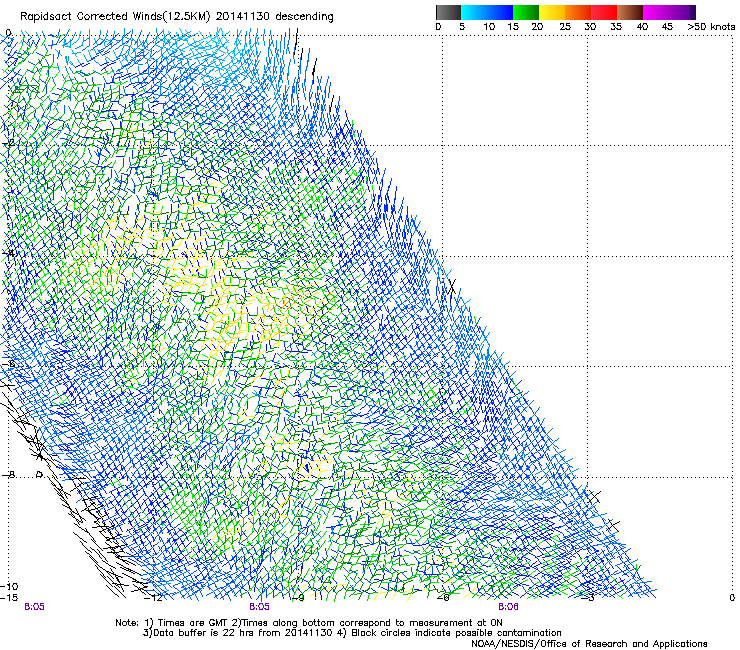The height and width of the screenshot is (650, 740).
Task: Click the '8:05' time label below the -15 longitude
Action: coord(34,607)
